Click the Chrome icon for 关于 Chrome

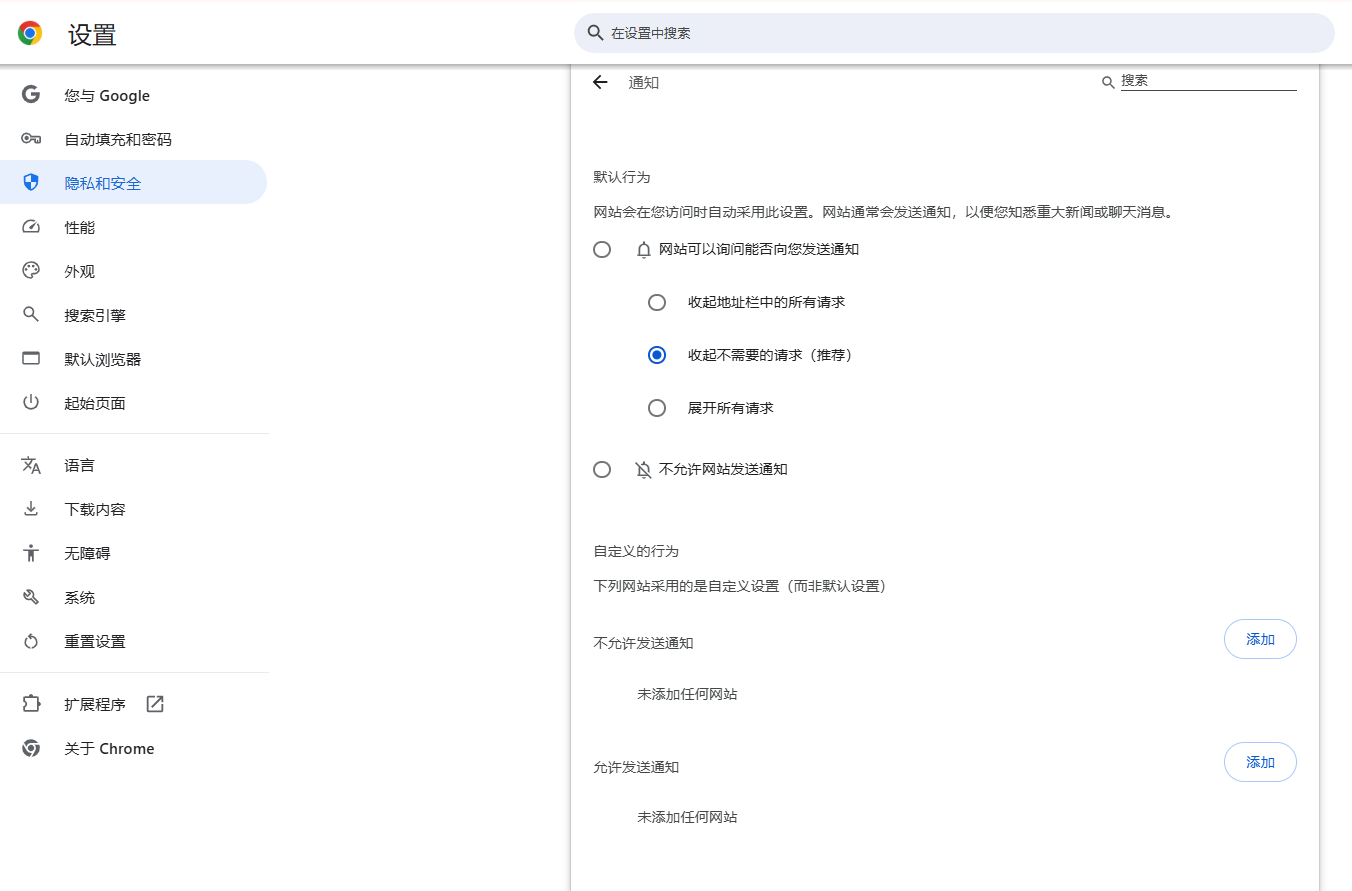(x=31, y=748)
